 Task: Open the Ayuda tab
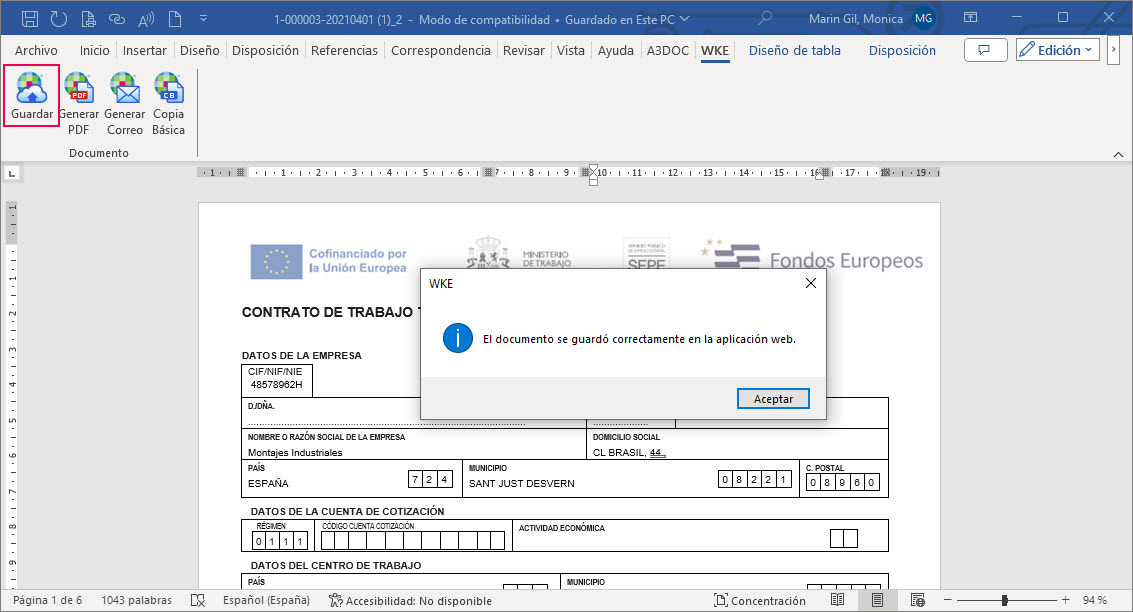[x=616, y=51]
